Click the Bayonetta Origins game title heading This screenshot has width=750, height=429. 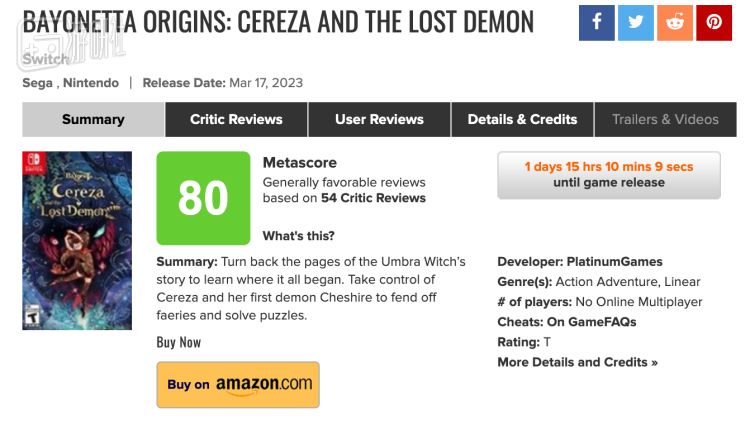click(278, 21)
